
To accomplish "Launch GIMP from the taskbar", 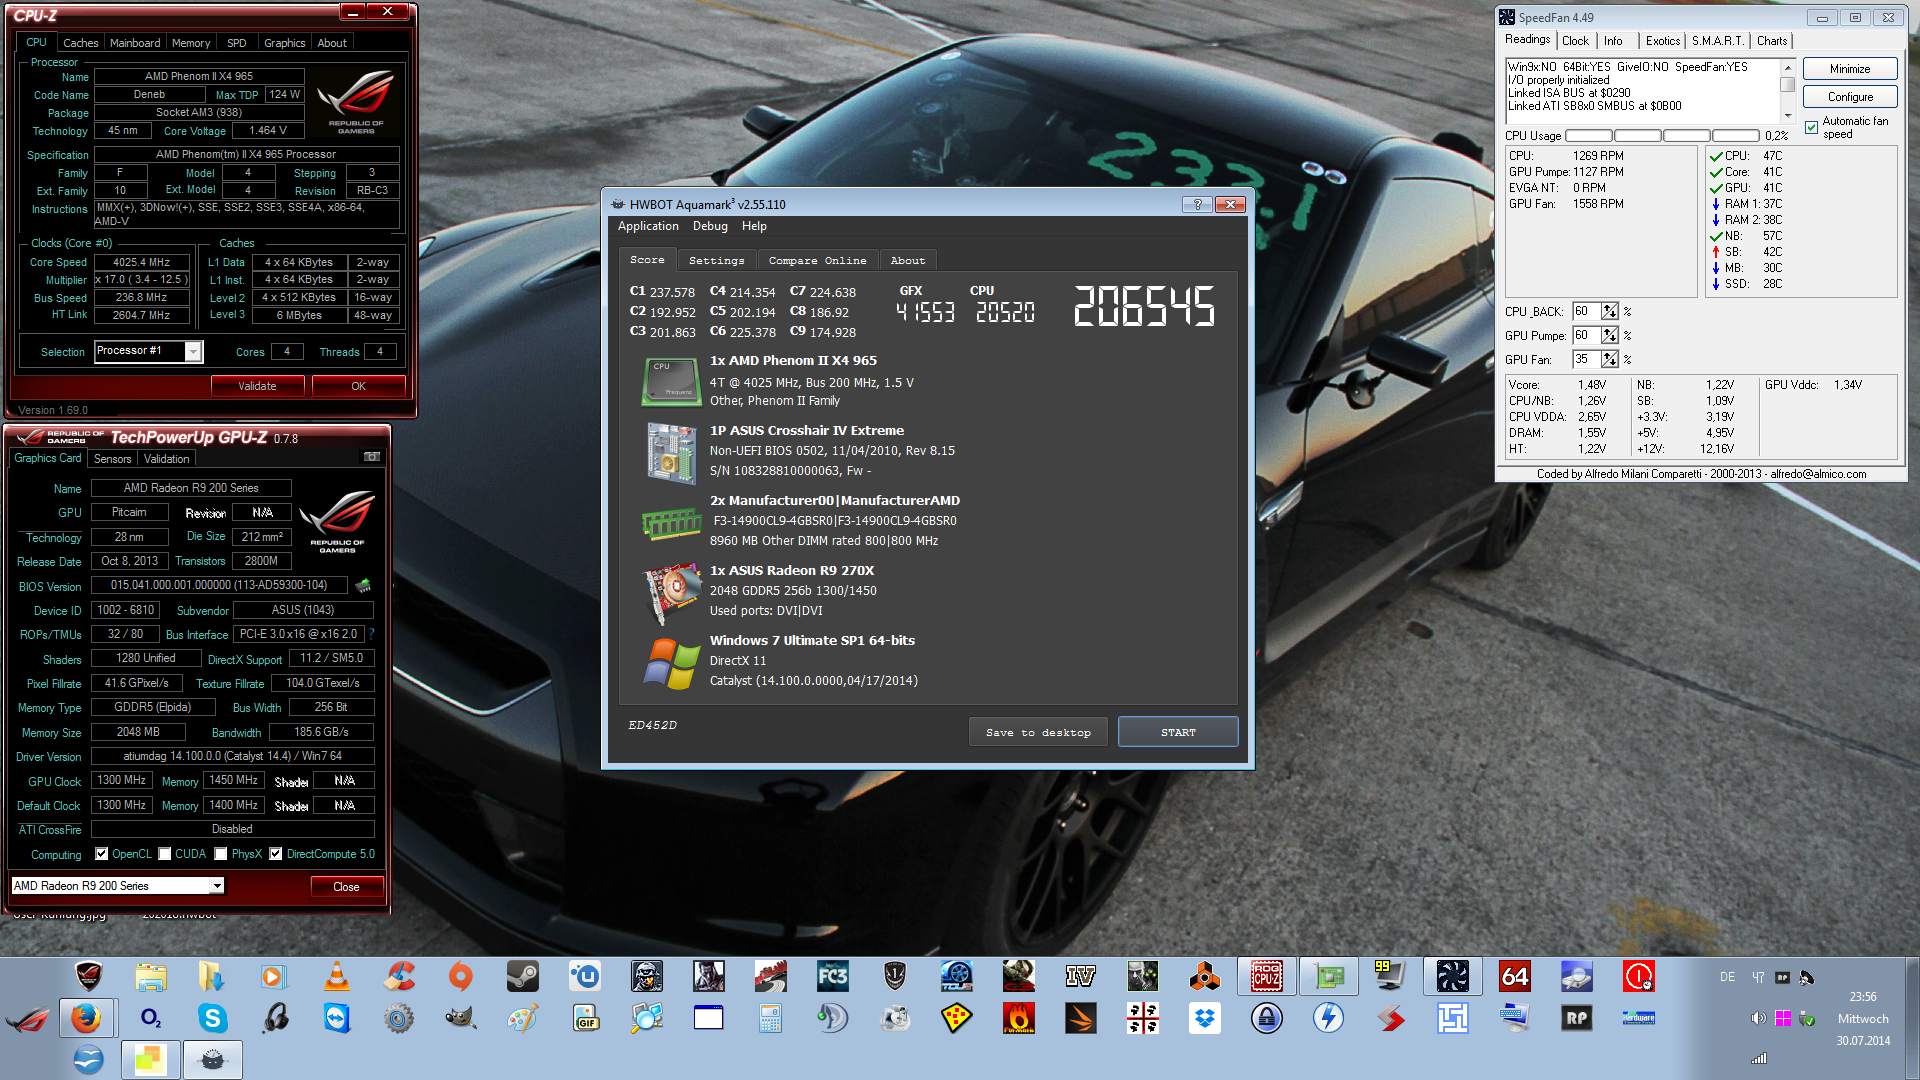I will coord(460,1019).
